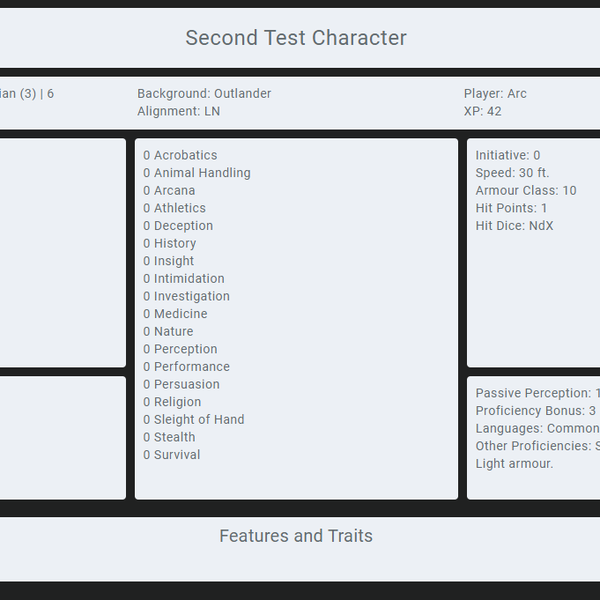
Task: Select the Perception skill line
Action: click(x=180, y=349)
